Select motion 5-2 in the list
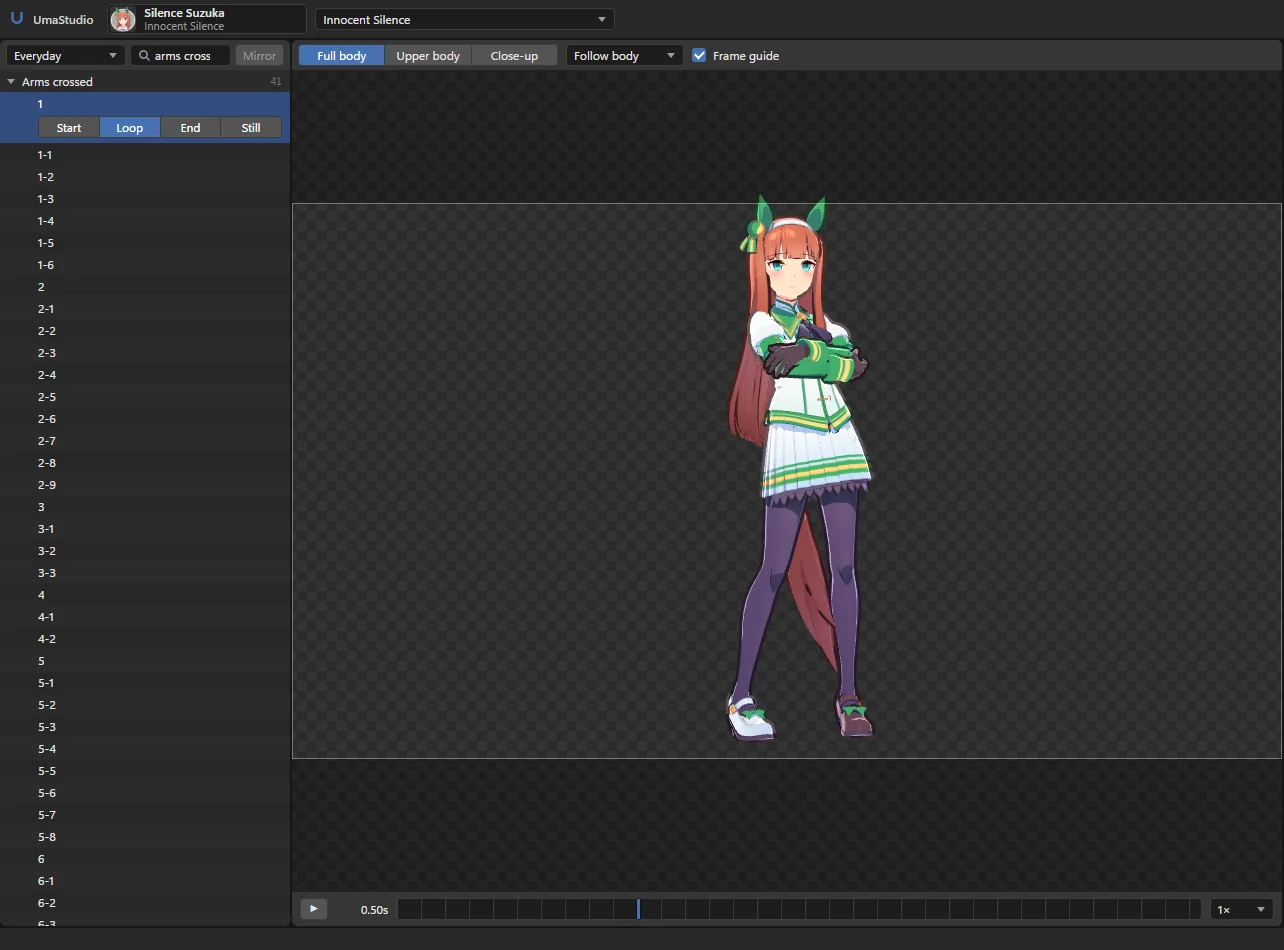Image resolution: width=1284 pixels, height=950 pixels. point(145,705)
